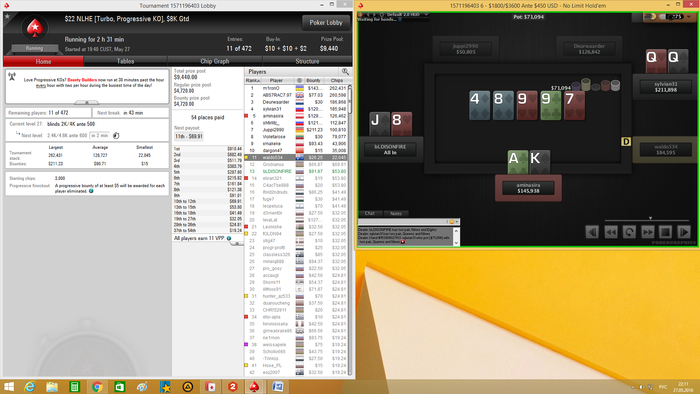This screenshot has height=394, width=700.
Task: Click the Poker Lobby button
Action: click(x=326, y=22)
